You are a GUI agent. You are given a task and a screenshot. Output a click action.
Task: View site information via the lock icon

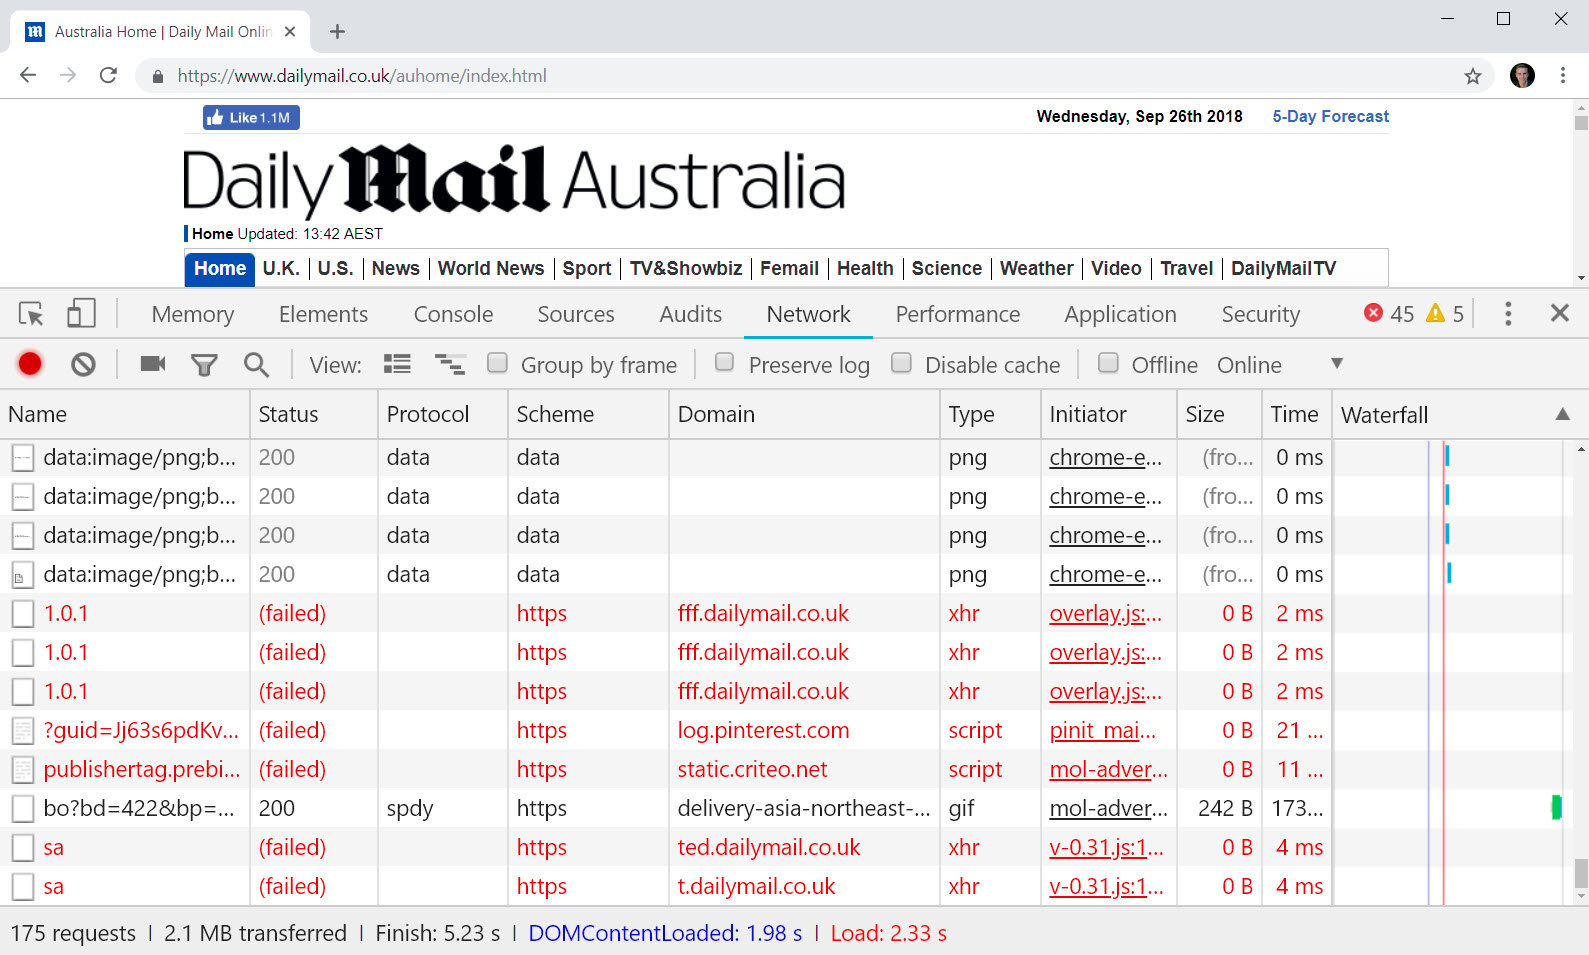click(x=157, y=76)
